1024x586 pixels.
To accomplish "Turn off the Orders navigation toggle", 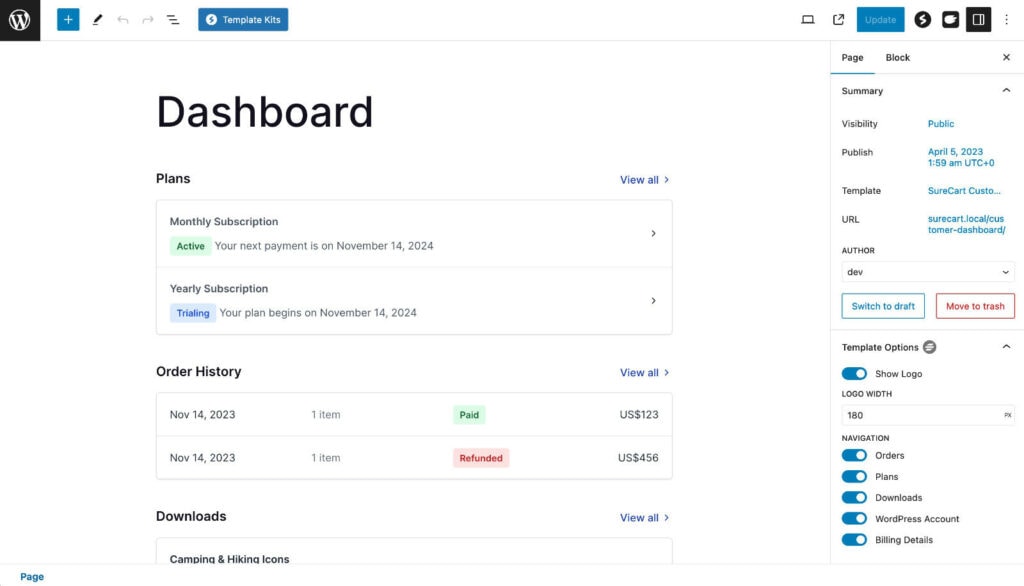I will (854, 455).
